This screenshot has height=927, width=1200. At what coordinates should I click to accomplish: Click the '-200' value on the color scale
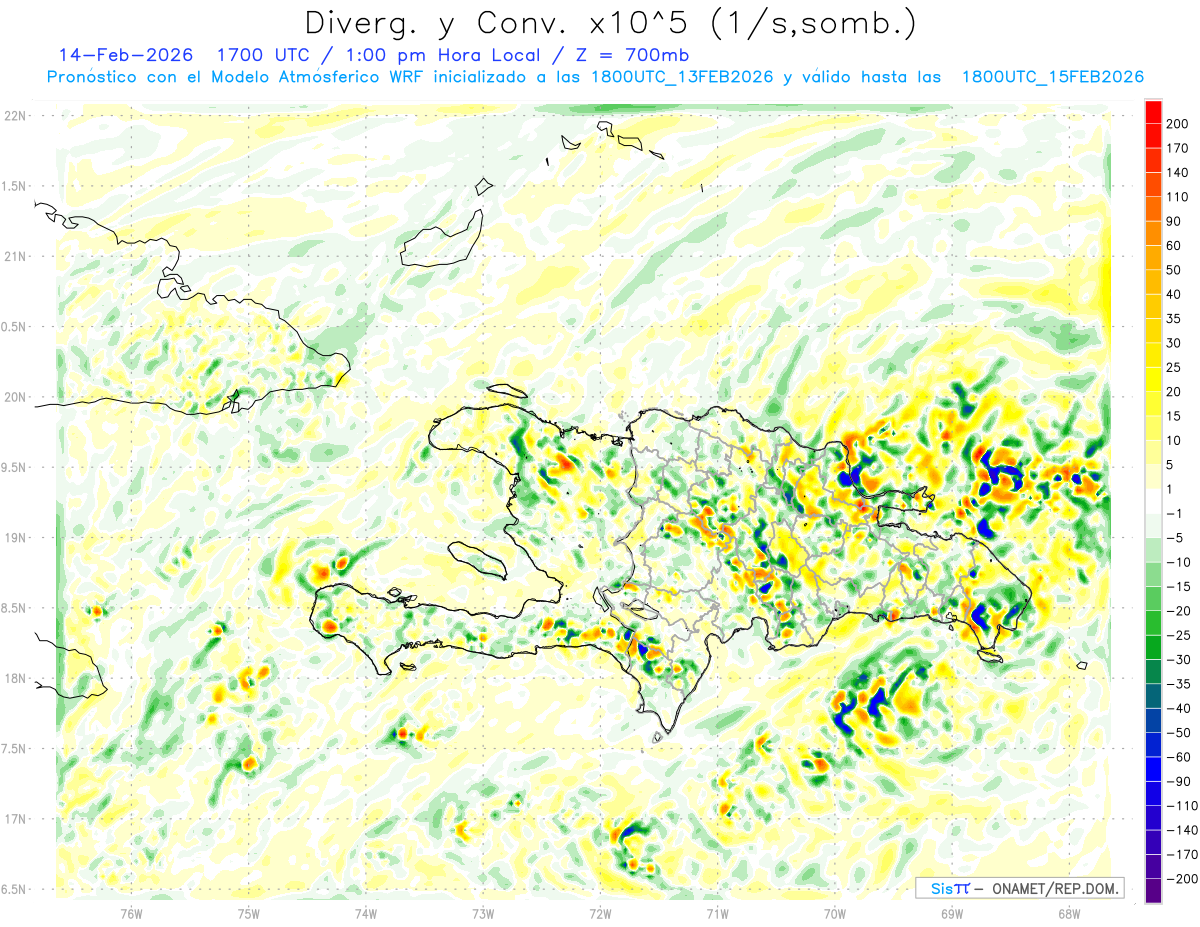pos(1184,880)
